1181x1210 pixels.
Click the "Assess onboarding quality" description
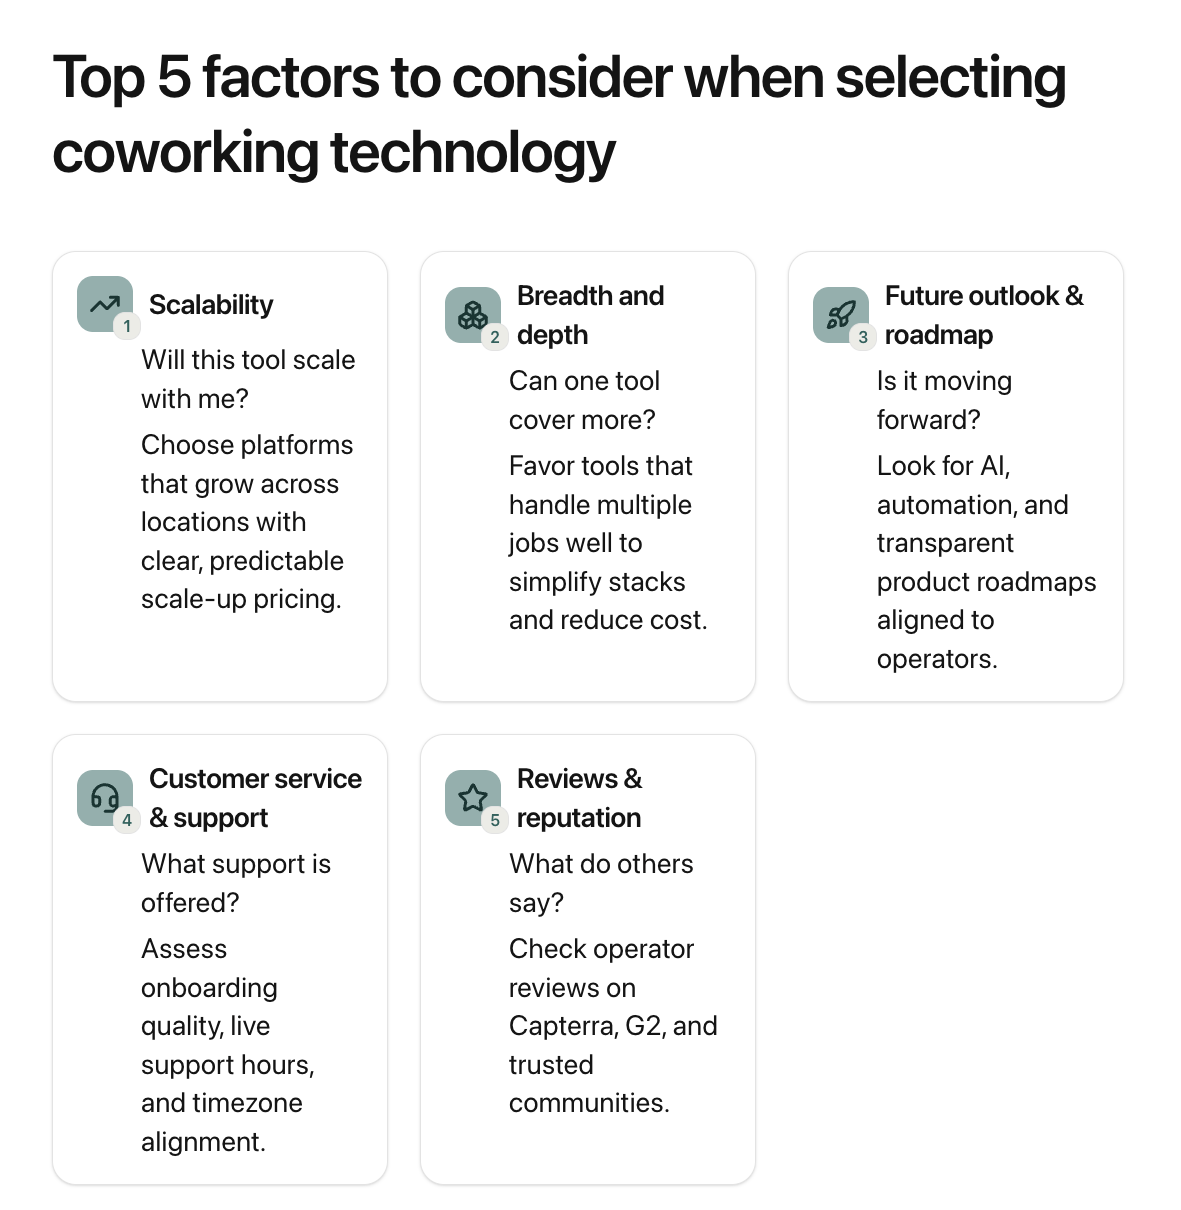[x=227, y=1045]
